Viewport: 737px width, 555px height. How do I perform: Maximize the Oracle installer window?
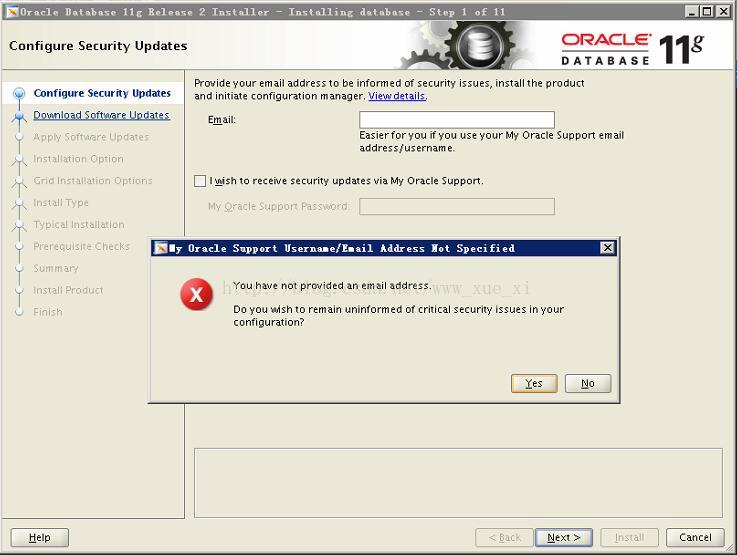point(706,11)
